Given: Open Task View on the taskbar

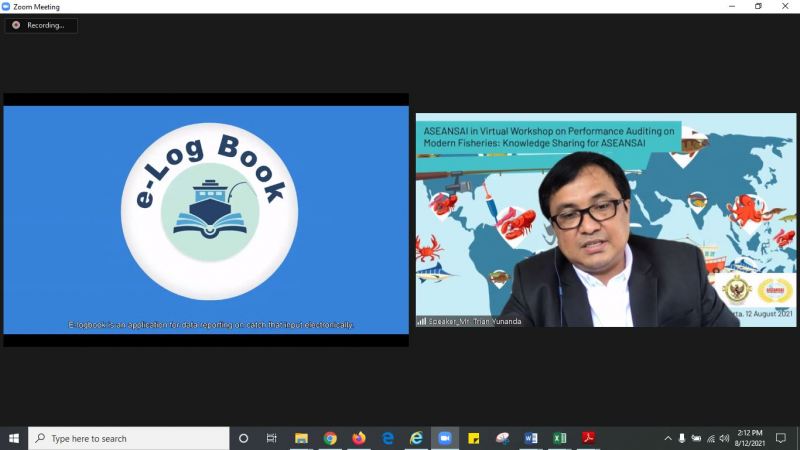Looking at the screenshot, I should pos(272,438).
